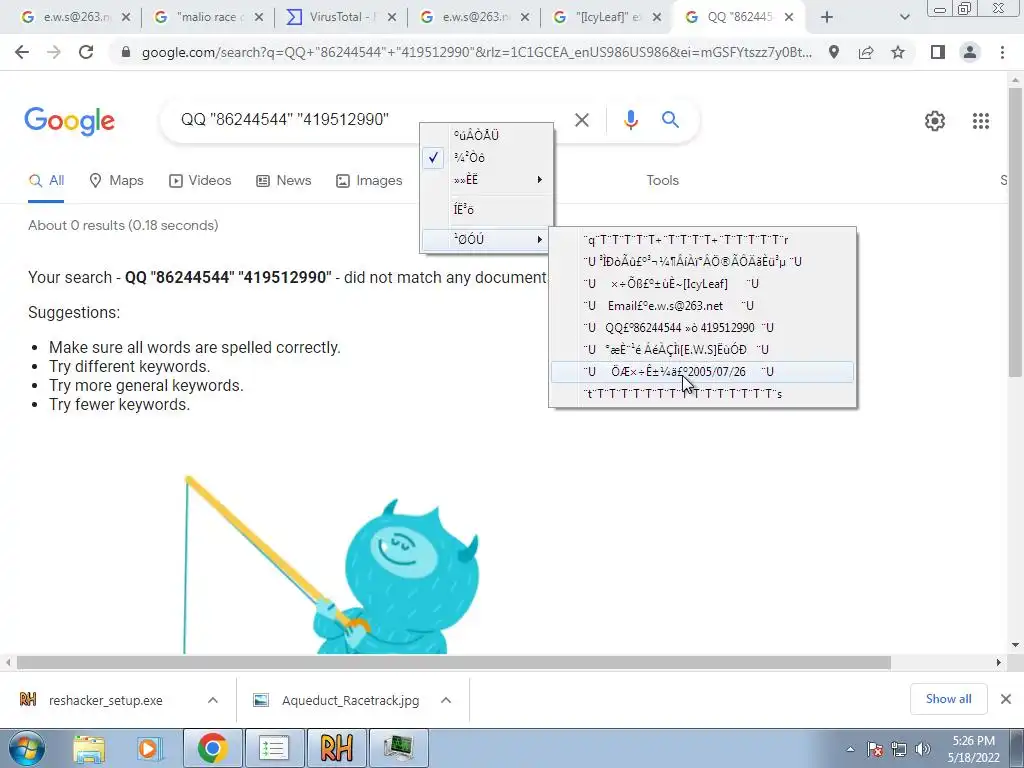Click the browser forward arrow
1024x768 pixels.
(x=54, y=52)
